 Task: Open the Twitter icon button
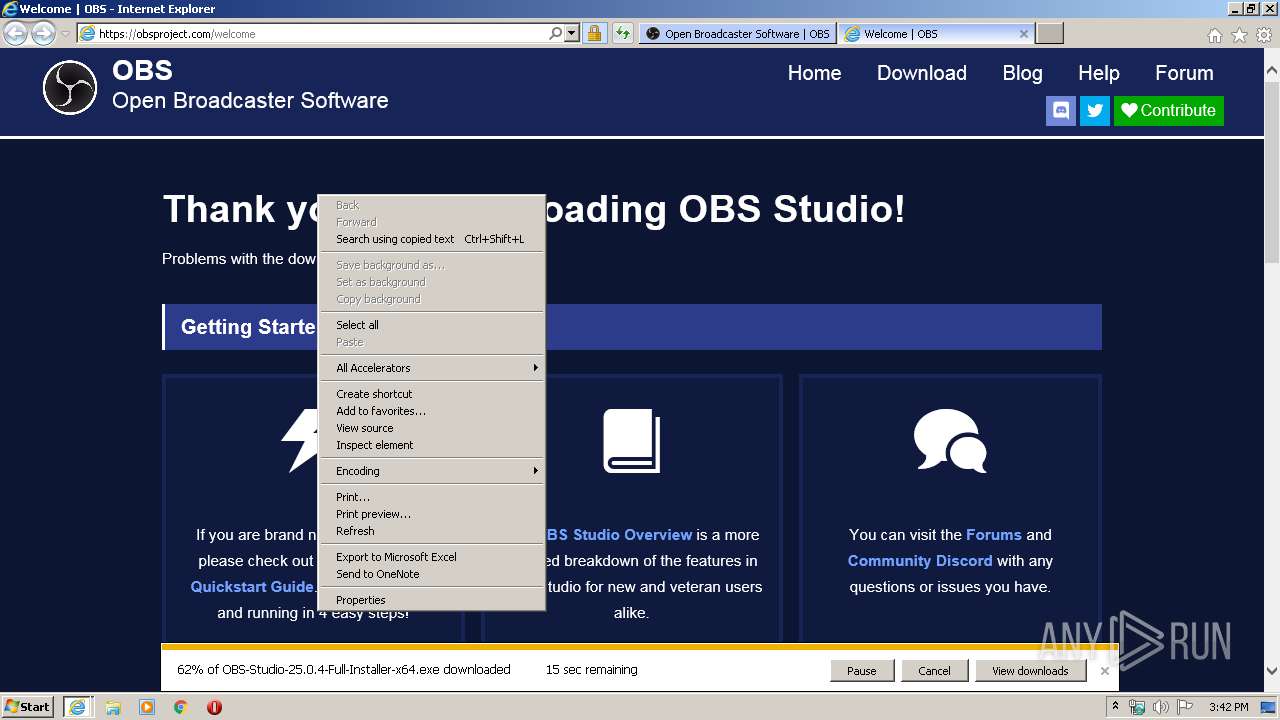(x=1095, y=111)
